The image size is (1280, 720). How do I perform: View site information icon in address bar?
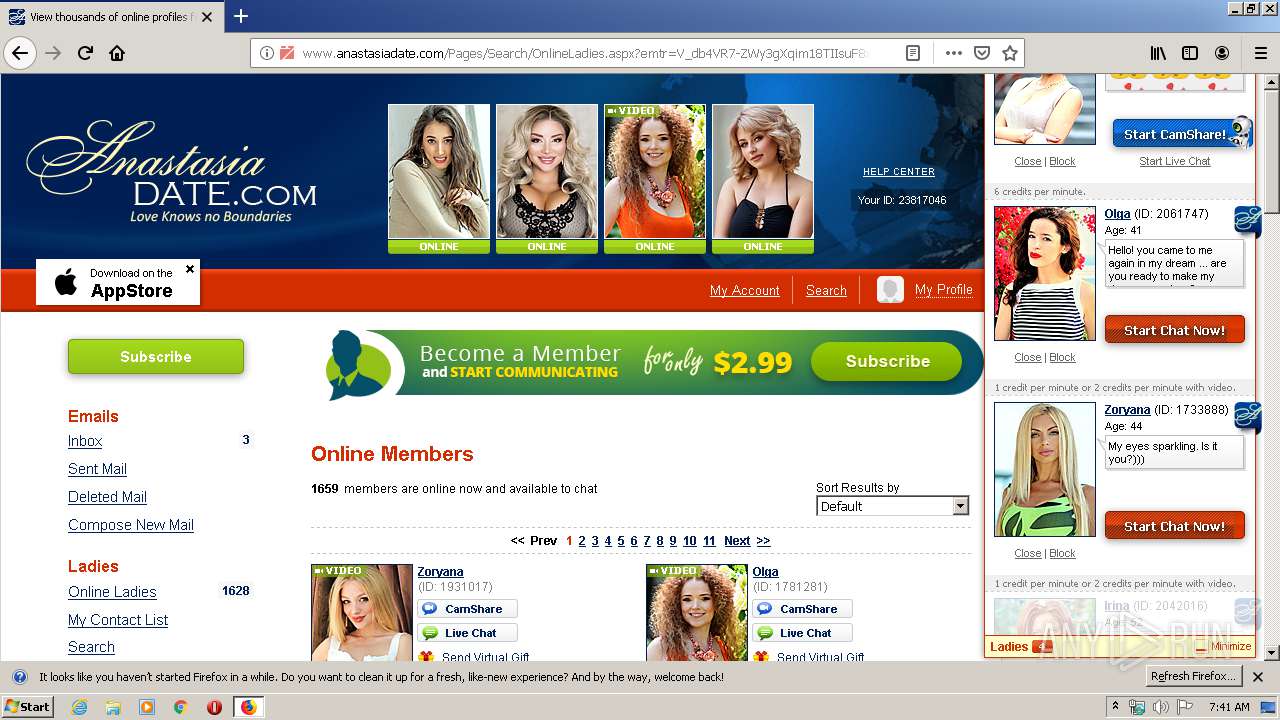(x=267, y=53)
